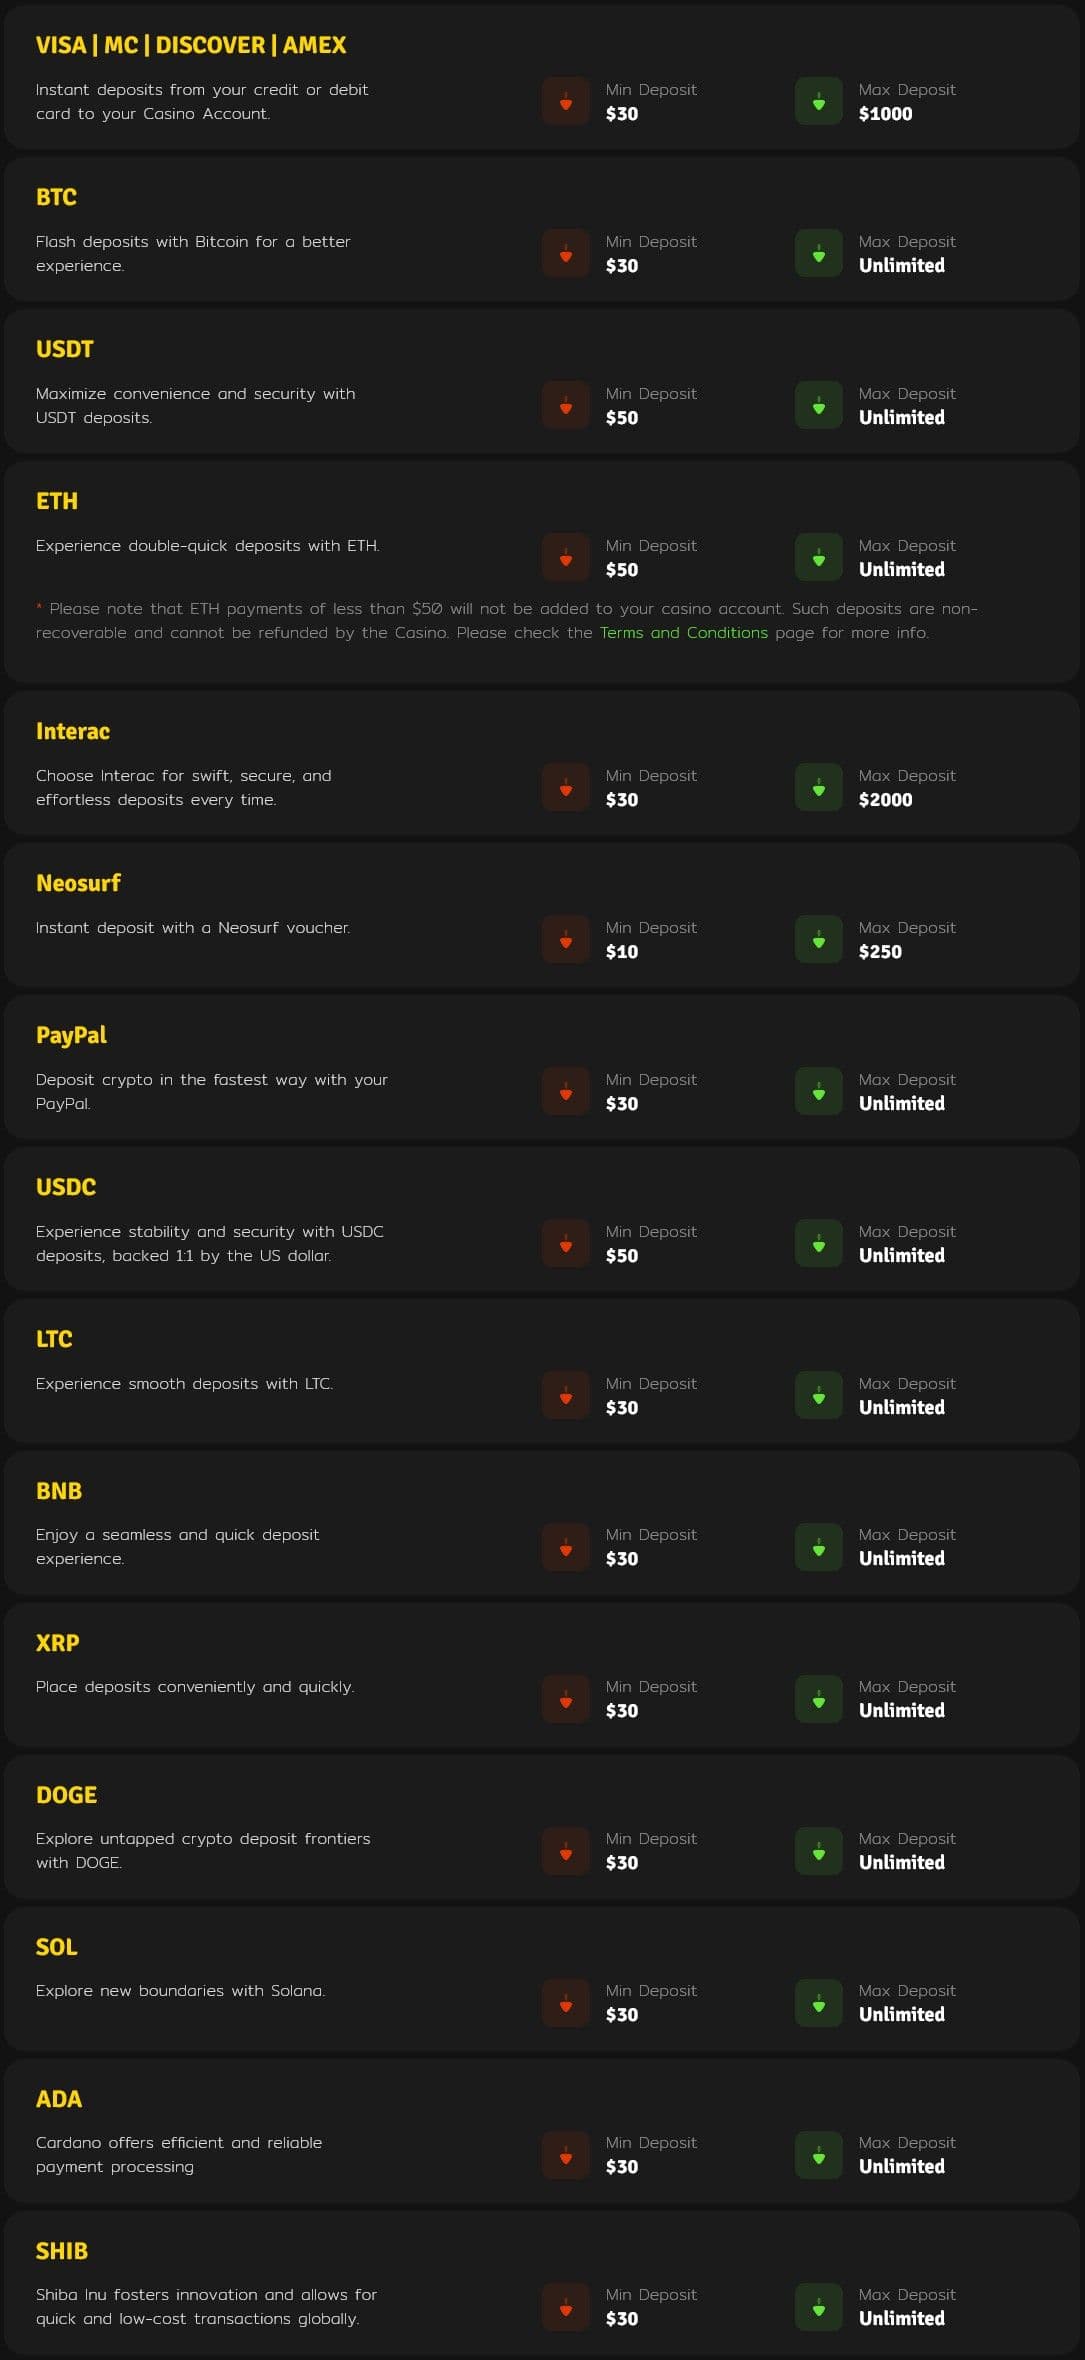Click the red deposit icon for LTC
The width and height of the screenshot is (1085, 2360).
click(565, 1395)
